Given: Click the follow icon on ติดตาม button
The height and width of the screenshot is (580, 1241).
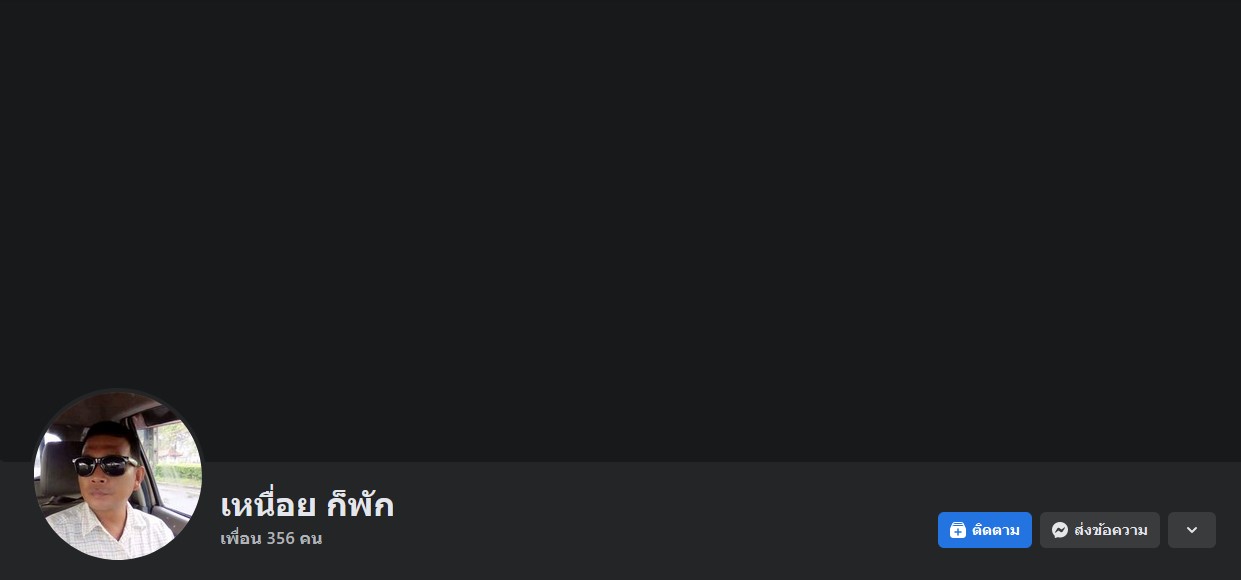Looking at the screenshot, I should pos(957,530).
